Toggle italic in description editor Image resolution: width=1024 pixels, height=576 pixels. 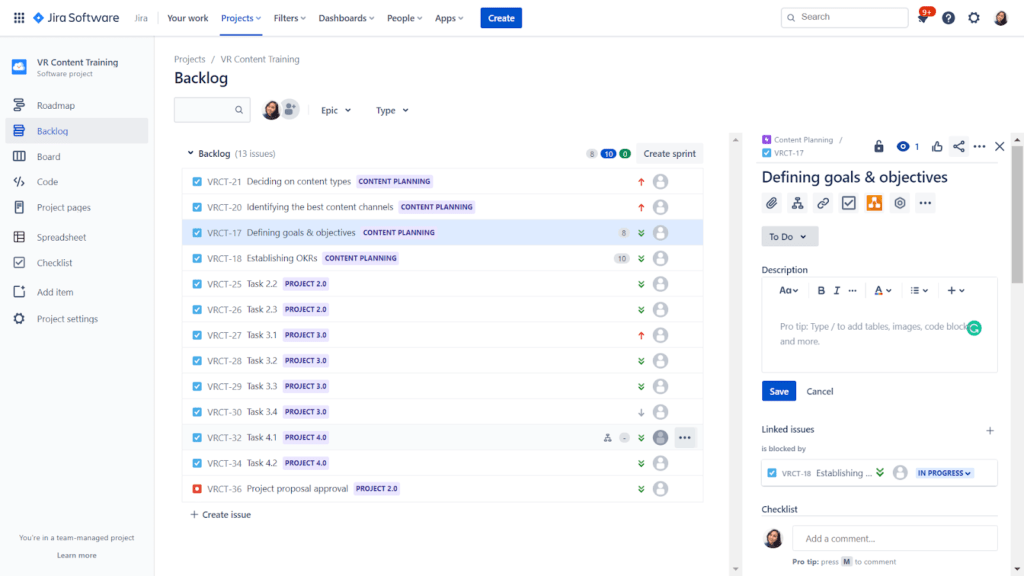[837, 291]
